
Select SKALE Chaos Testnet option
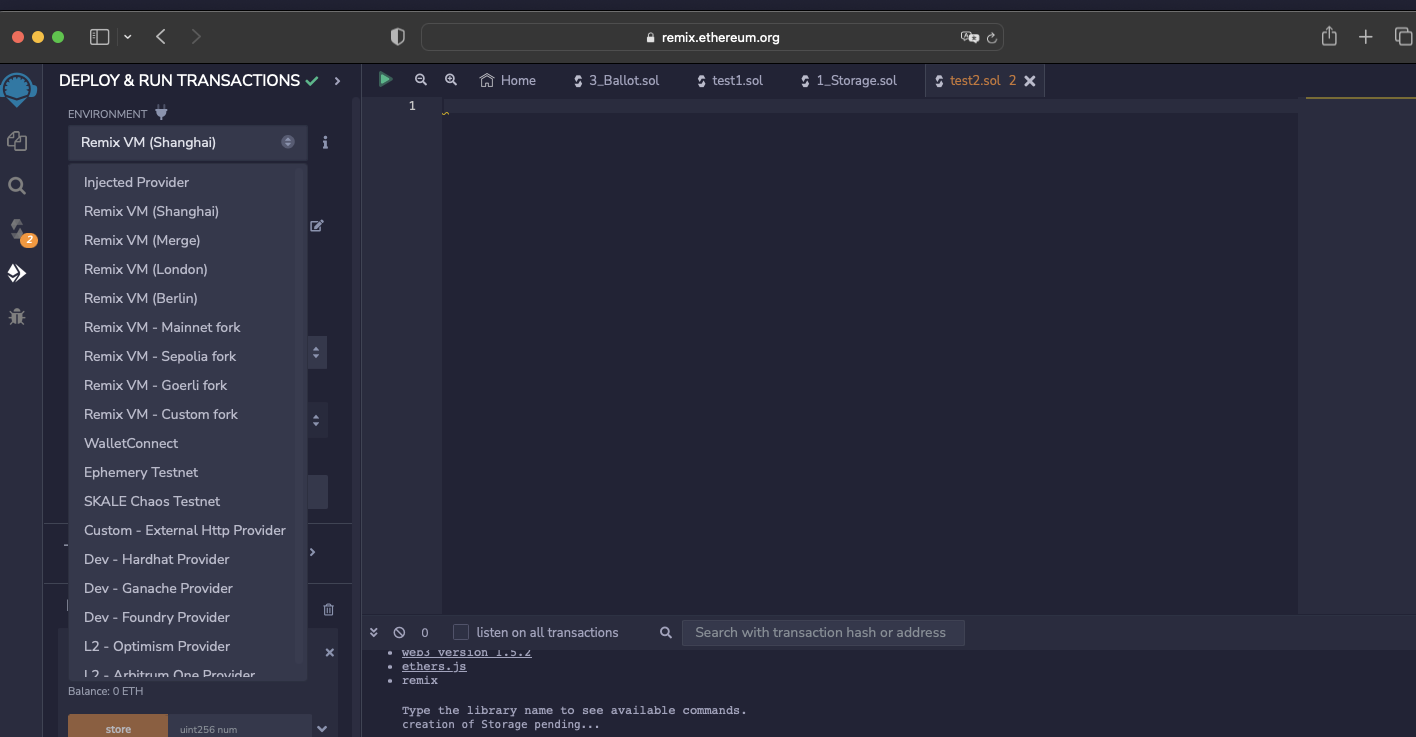click(187, 501)
